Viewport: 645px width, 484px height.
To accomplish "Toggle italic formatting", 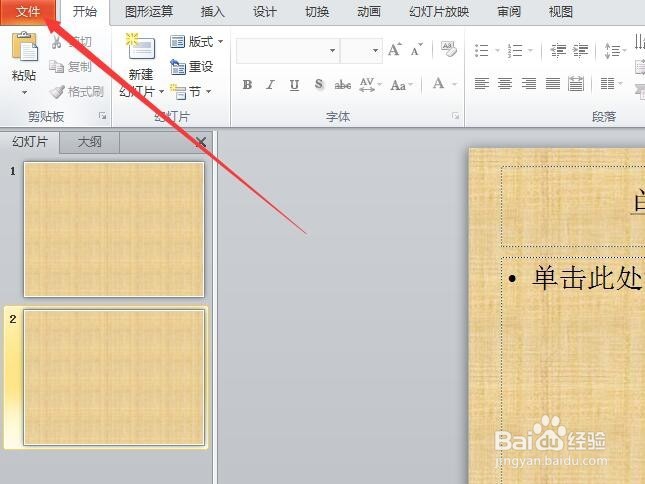I will coord(270,85).
